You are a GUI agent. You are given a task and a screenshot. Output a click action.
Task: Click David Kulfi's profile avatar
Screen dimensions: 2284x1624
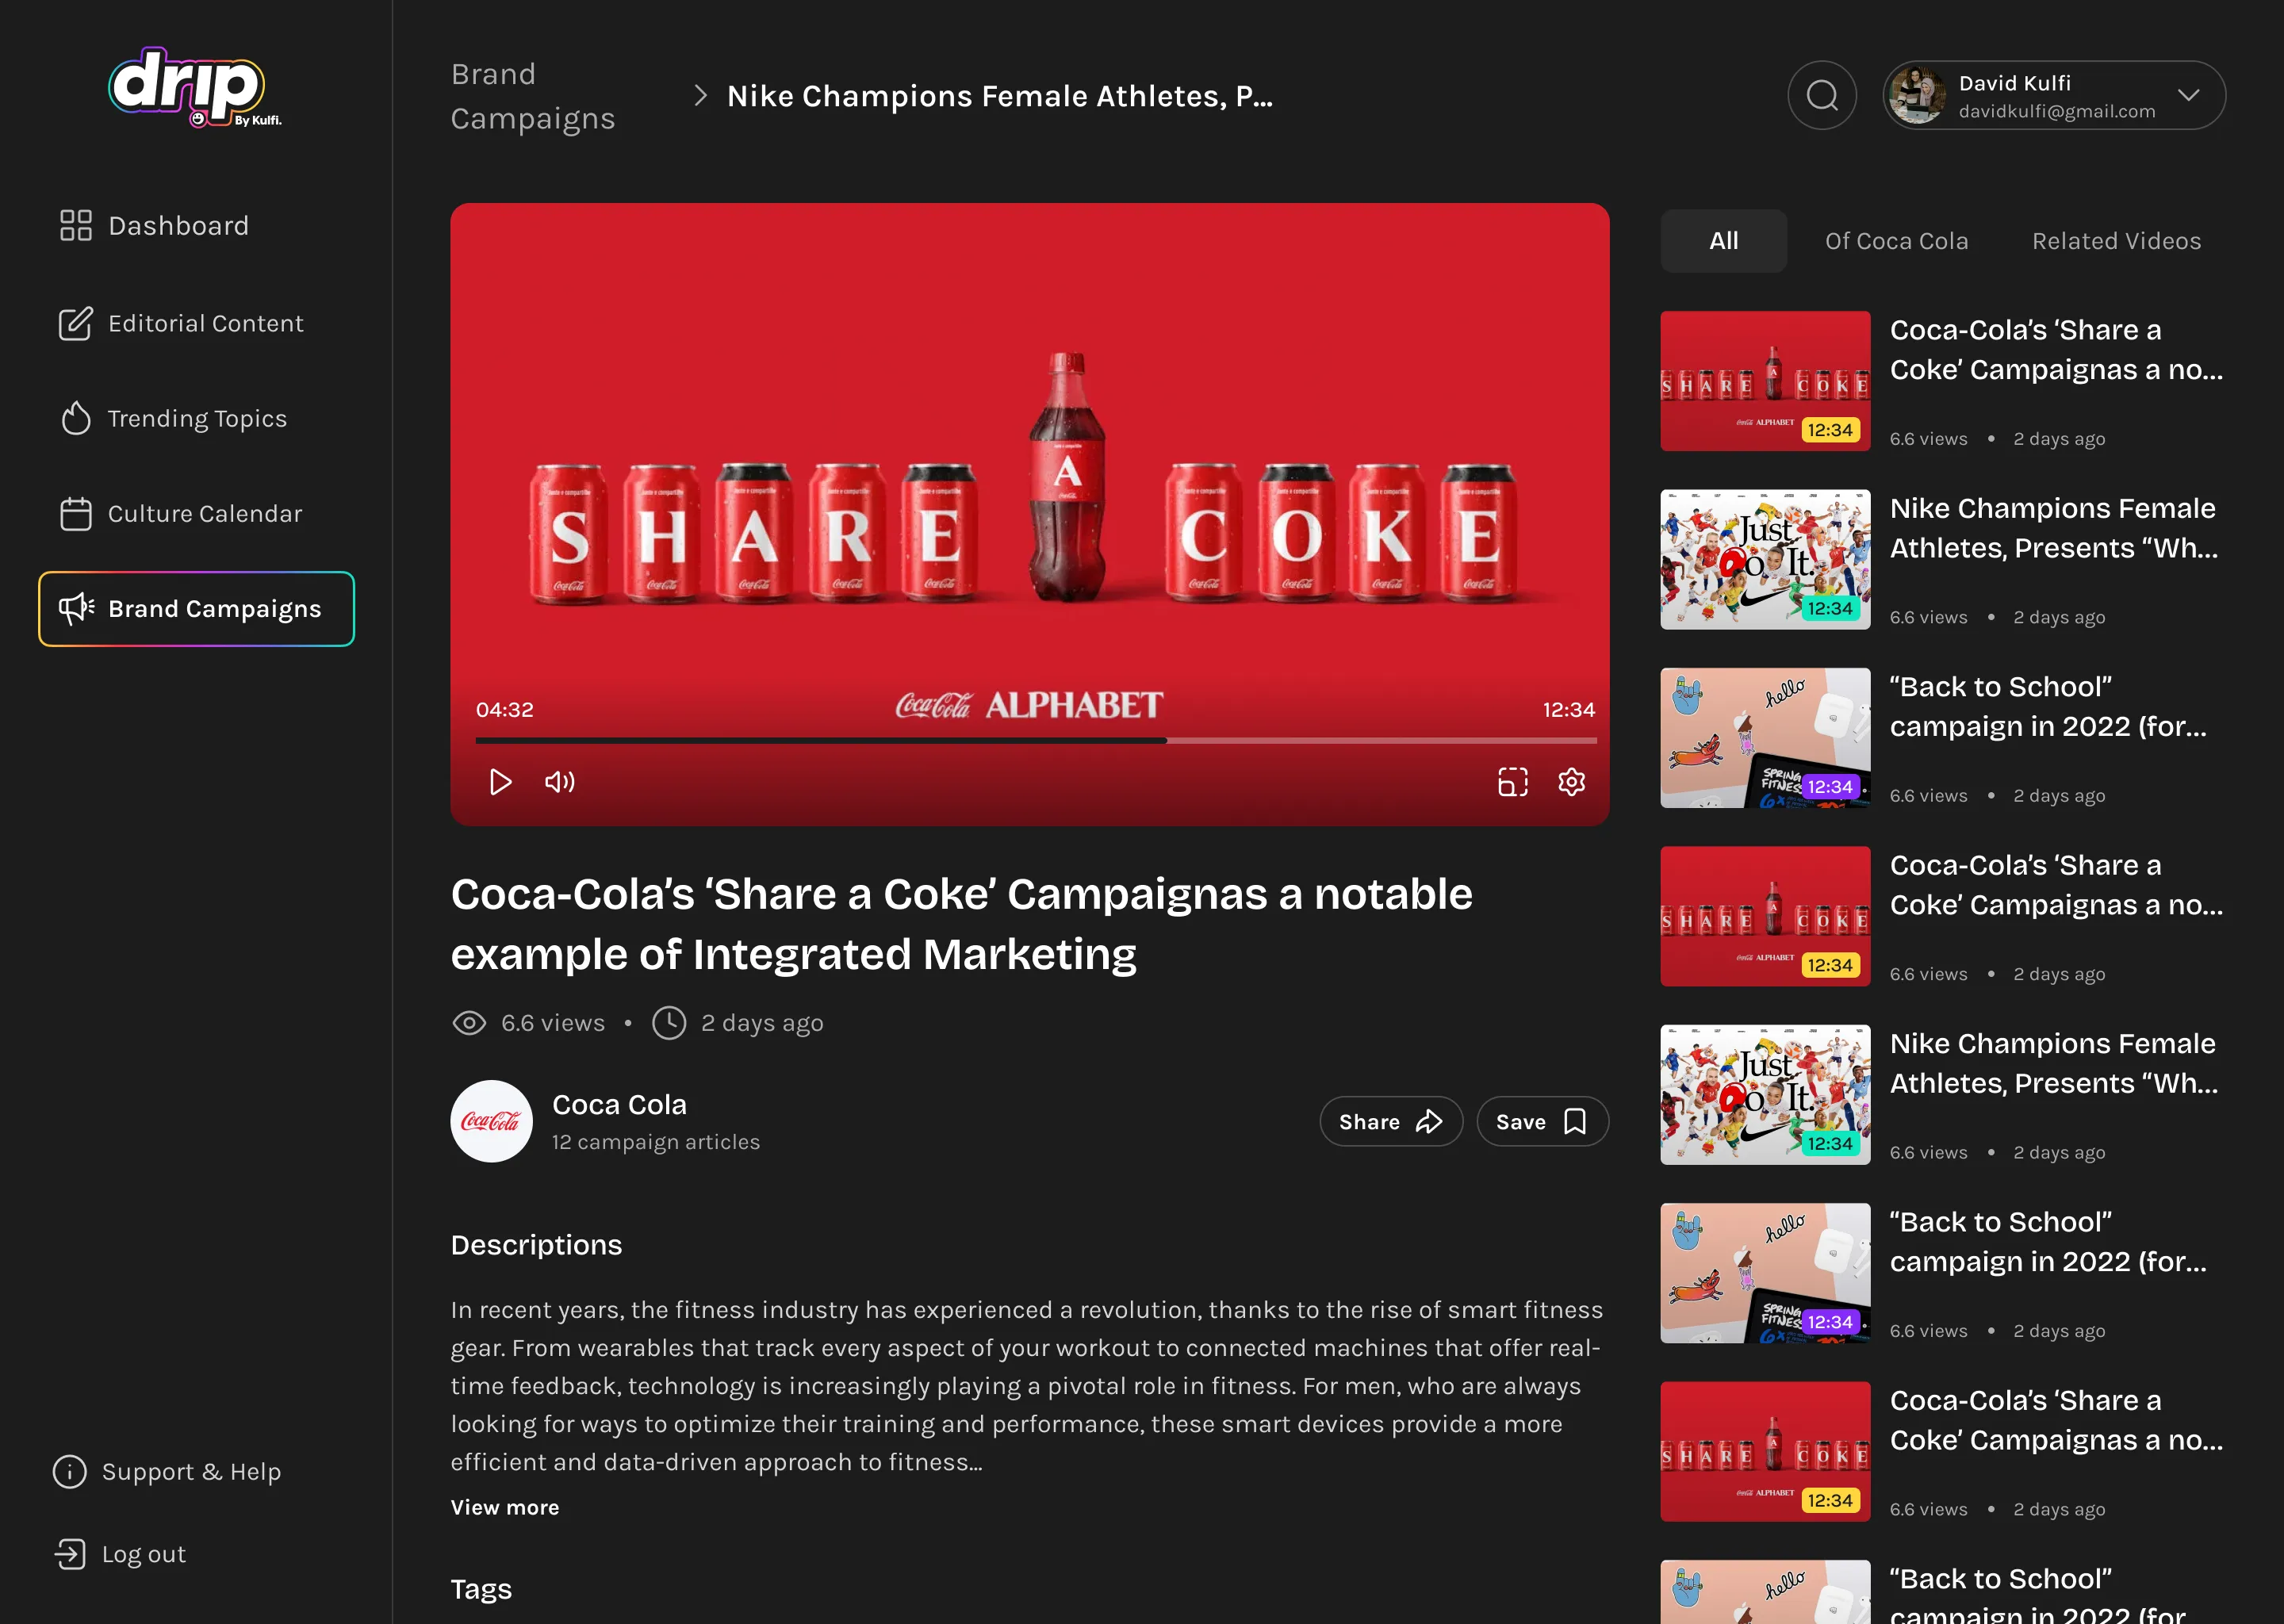[x=1918, y=96]
